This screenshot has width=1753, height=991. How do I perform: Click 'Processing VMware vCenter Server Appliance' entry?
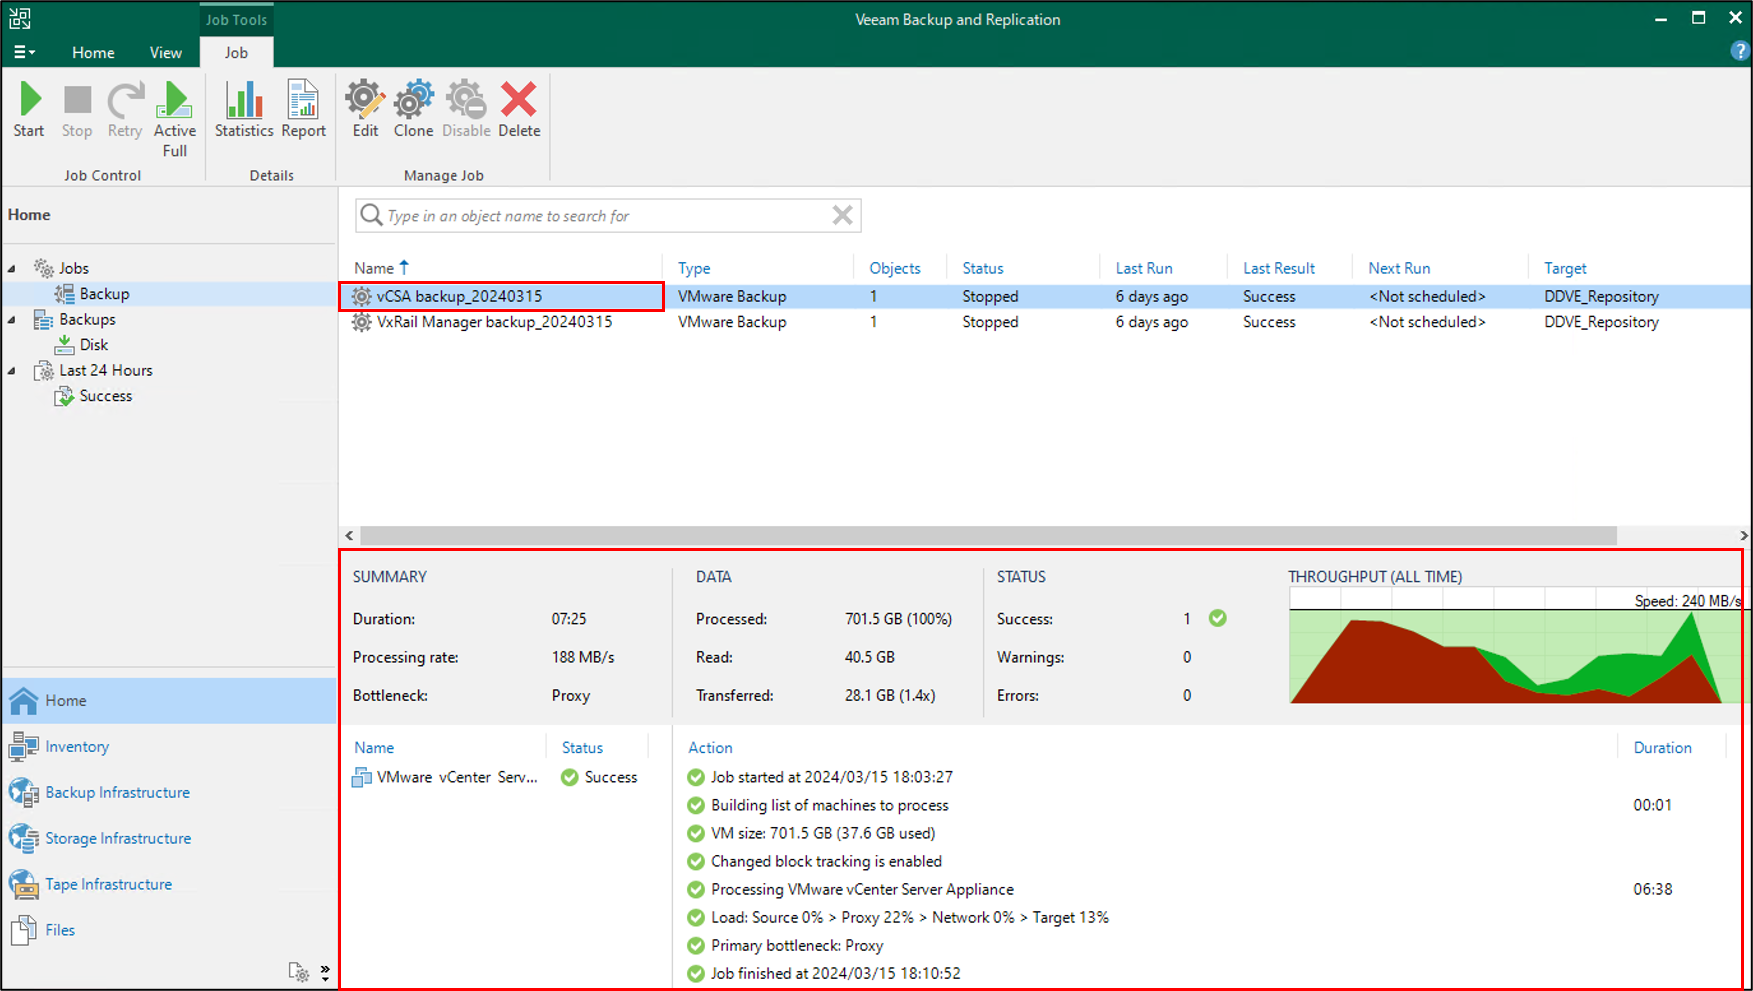point(862,889)
